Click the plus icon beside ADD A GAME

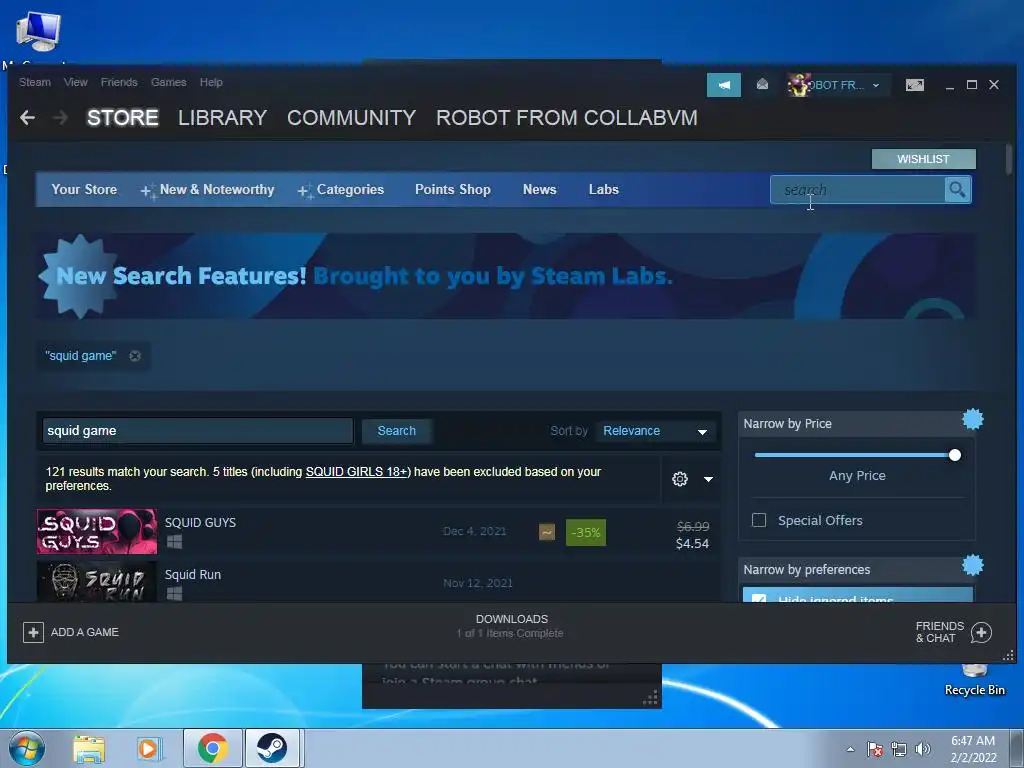(x=33, y=632)
